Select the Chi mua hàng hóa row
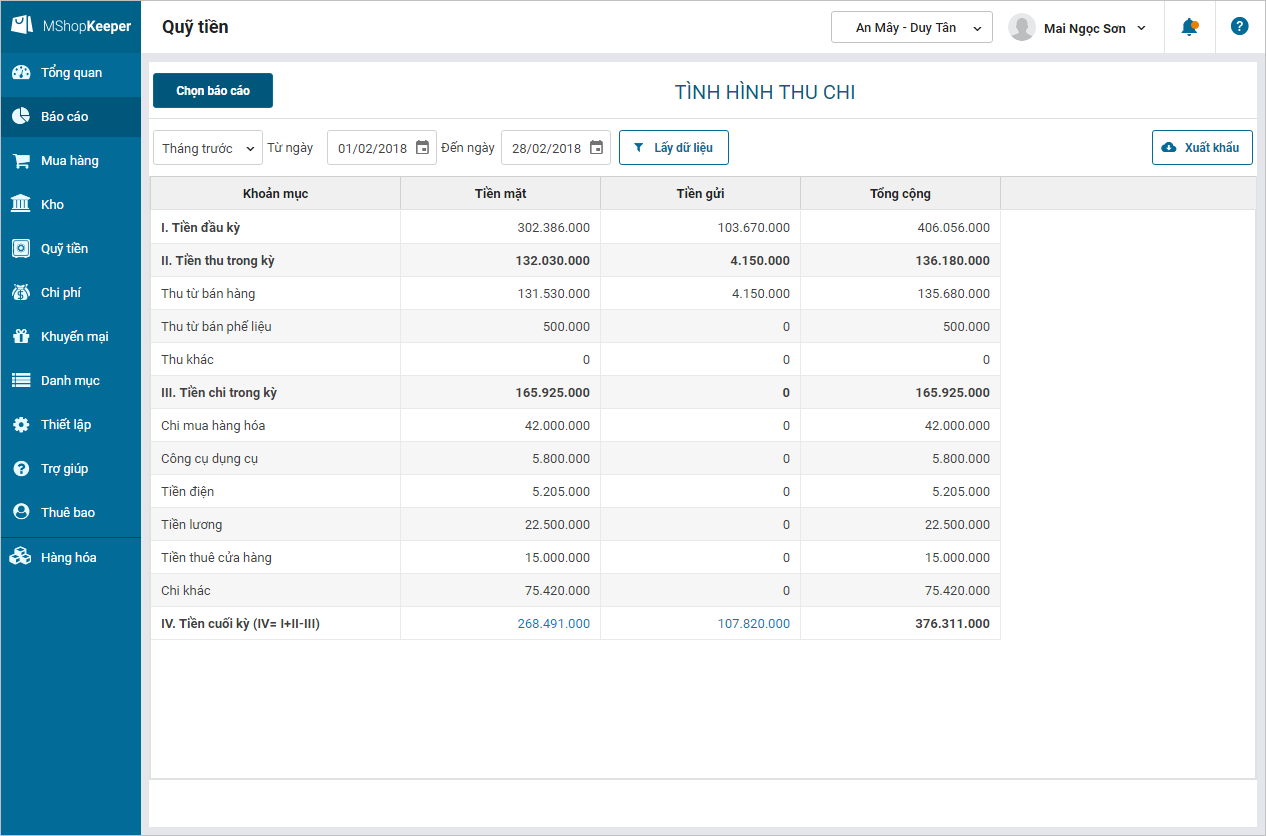This screenshot has height=836, width=1266. (x=575, y=426)
